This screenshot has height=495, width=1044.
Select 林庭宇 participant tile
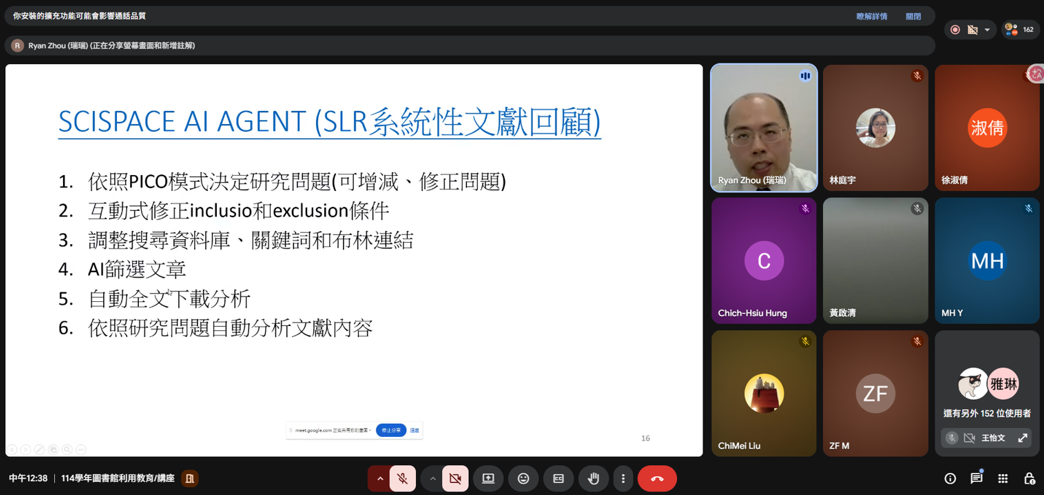875,128
